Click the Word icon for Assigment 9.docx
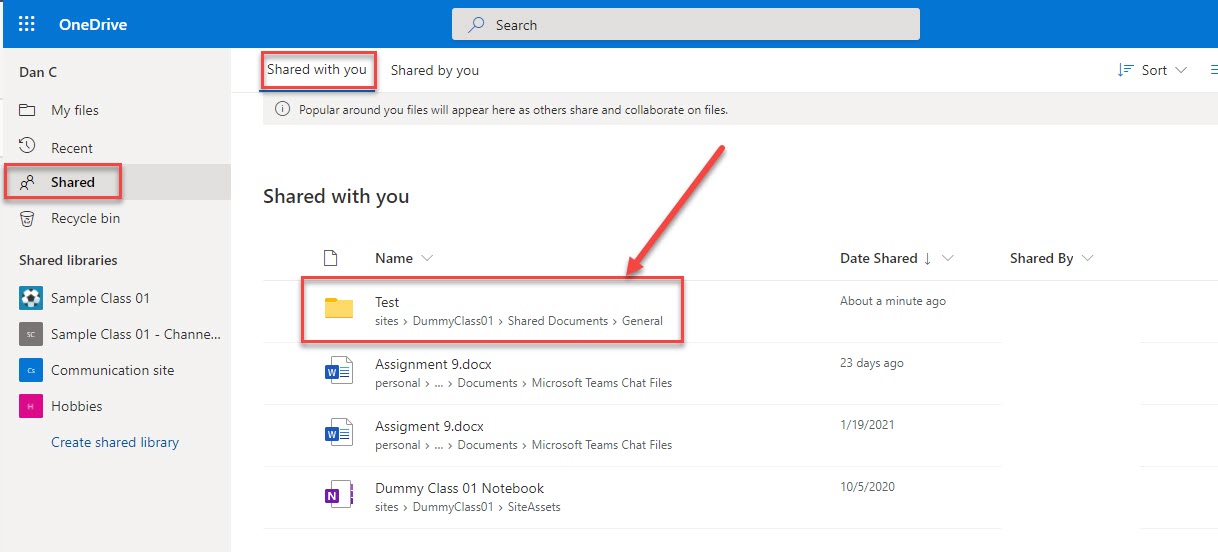 339,433
